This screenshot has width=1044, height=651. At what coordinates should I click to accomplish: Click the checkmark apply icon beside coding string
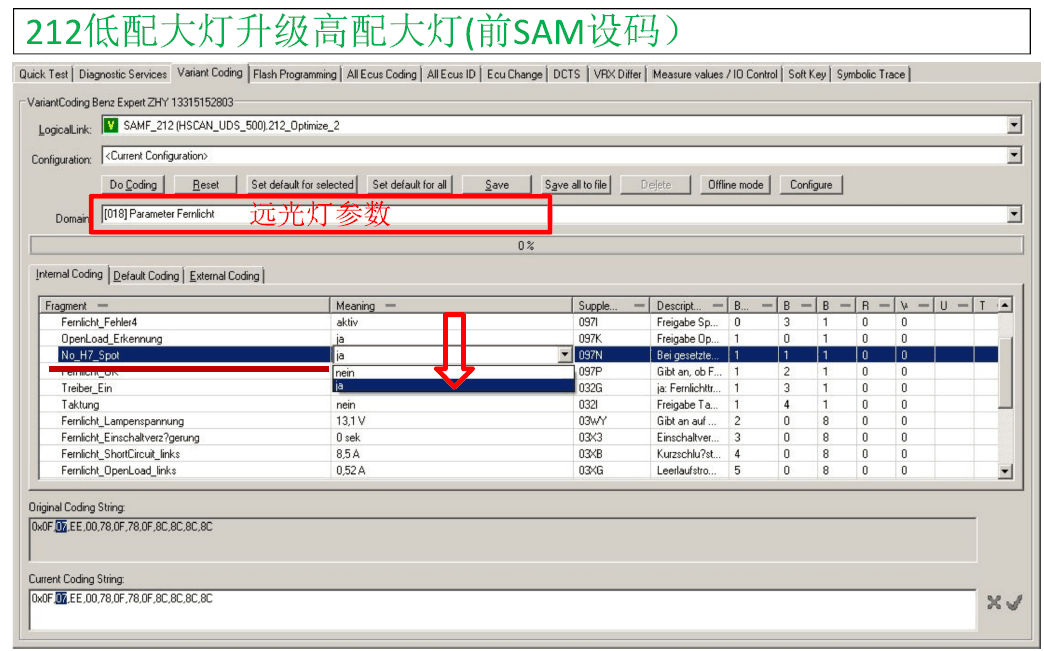(x=1014, y=603)
